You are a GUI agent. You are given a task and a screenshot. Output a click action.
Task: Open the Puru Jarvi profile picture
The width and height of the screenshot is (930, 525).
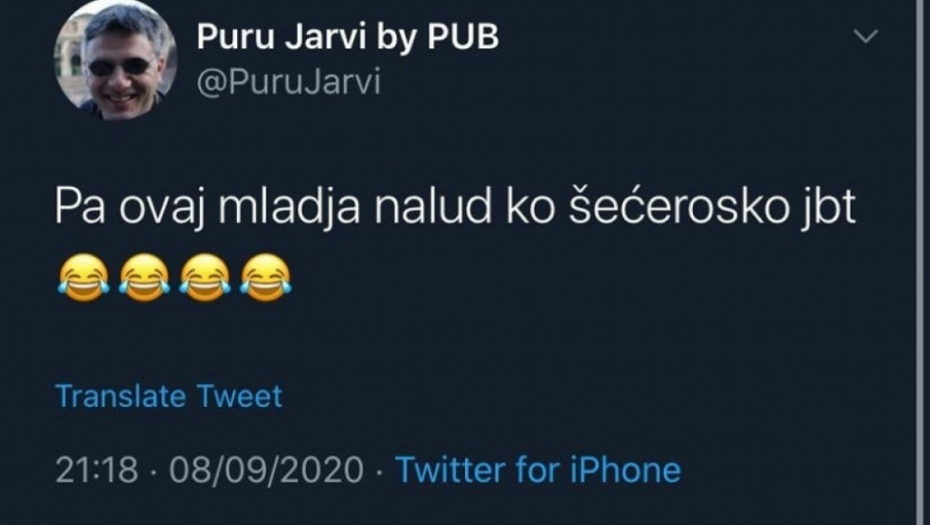tap(115, 59)
